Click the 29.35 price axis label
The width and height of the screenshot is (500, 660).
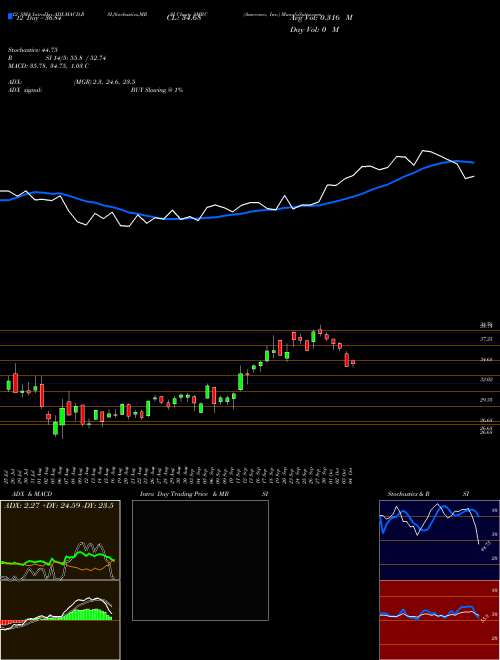tap(487, 400)
